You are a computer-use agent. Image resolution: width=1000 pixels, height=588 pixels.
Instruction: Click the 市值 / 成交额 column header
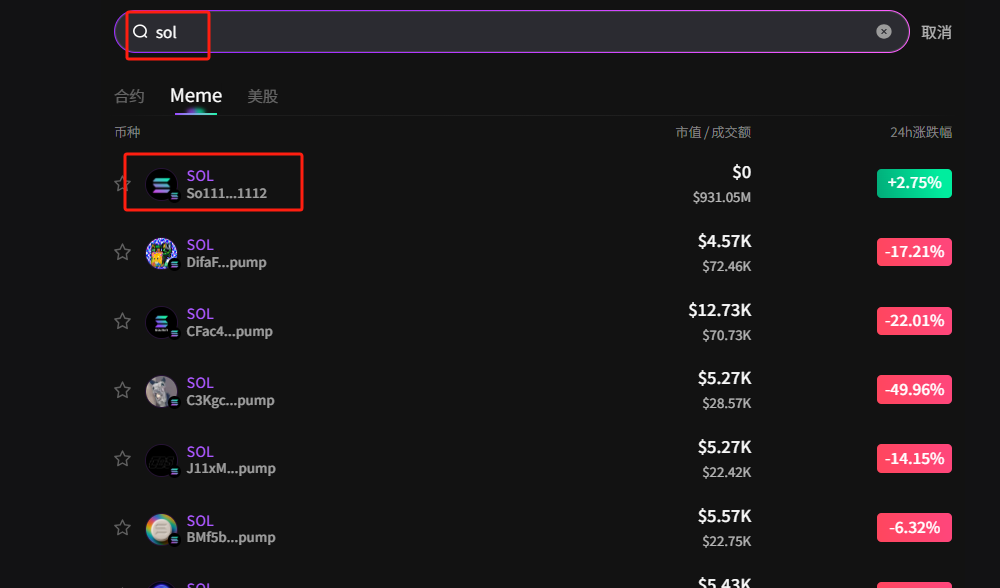click(x=713, y=132)
